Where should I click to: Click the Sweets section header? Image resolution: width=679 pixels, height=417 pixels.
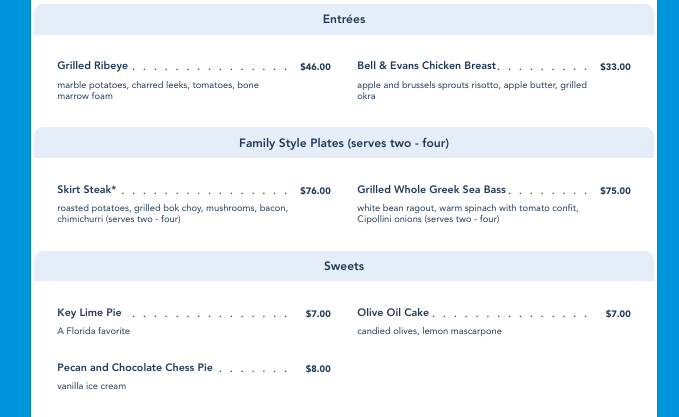(x=343, y=267)
